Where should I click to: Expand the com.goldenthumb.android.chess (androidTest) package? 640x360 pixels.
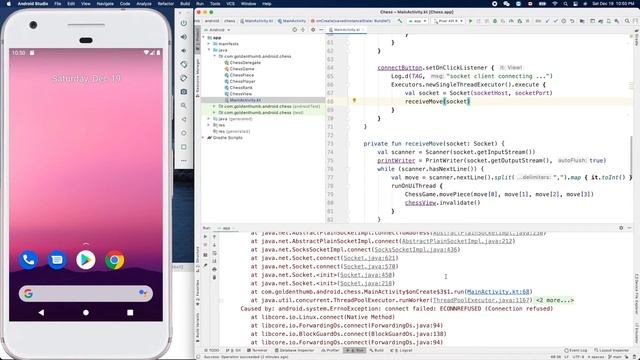point(214,106)
